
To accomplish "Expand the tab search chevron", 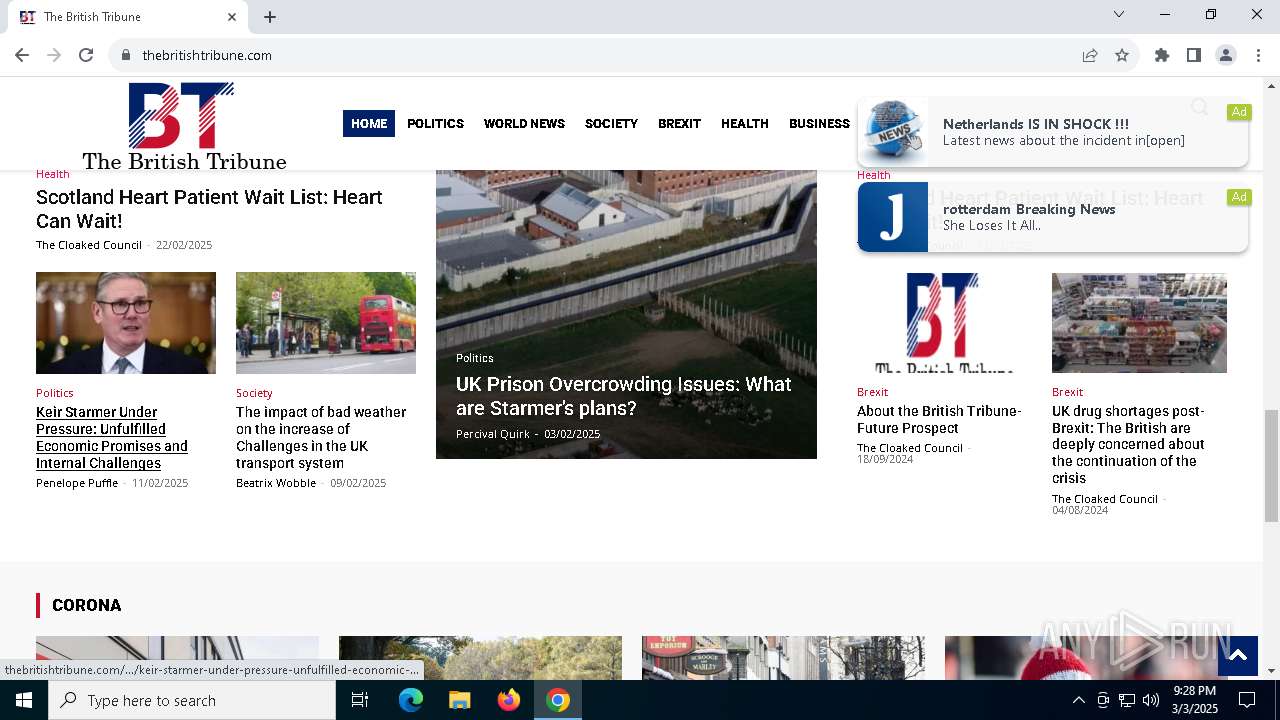I will click(1119, 14).
